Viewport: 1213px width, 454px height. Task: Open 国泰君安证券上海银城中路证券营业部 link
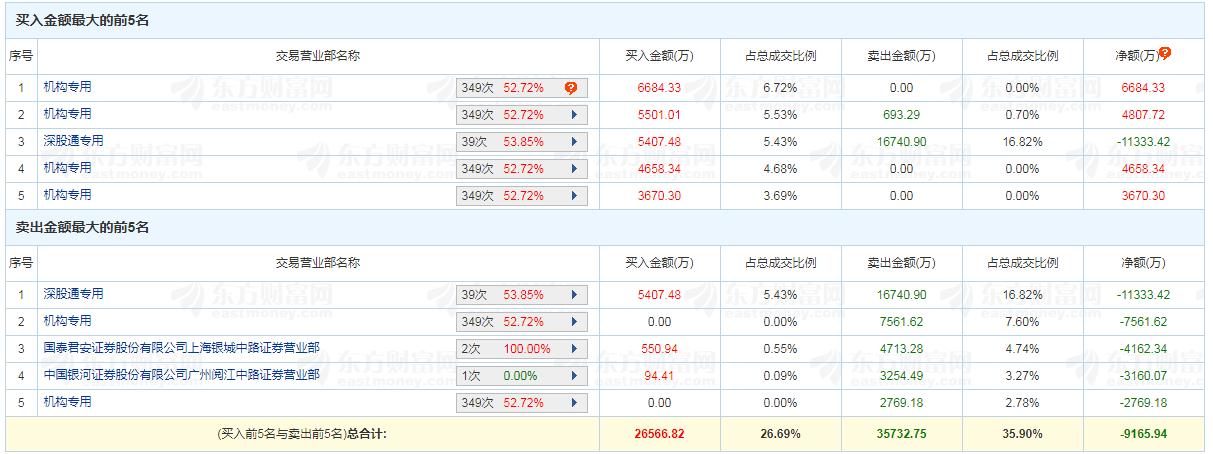(181, 348)
